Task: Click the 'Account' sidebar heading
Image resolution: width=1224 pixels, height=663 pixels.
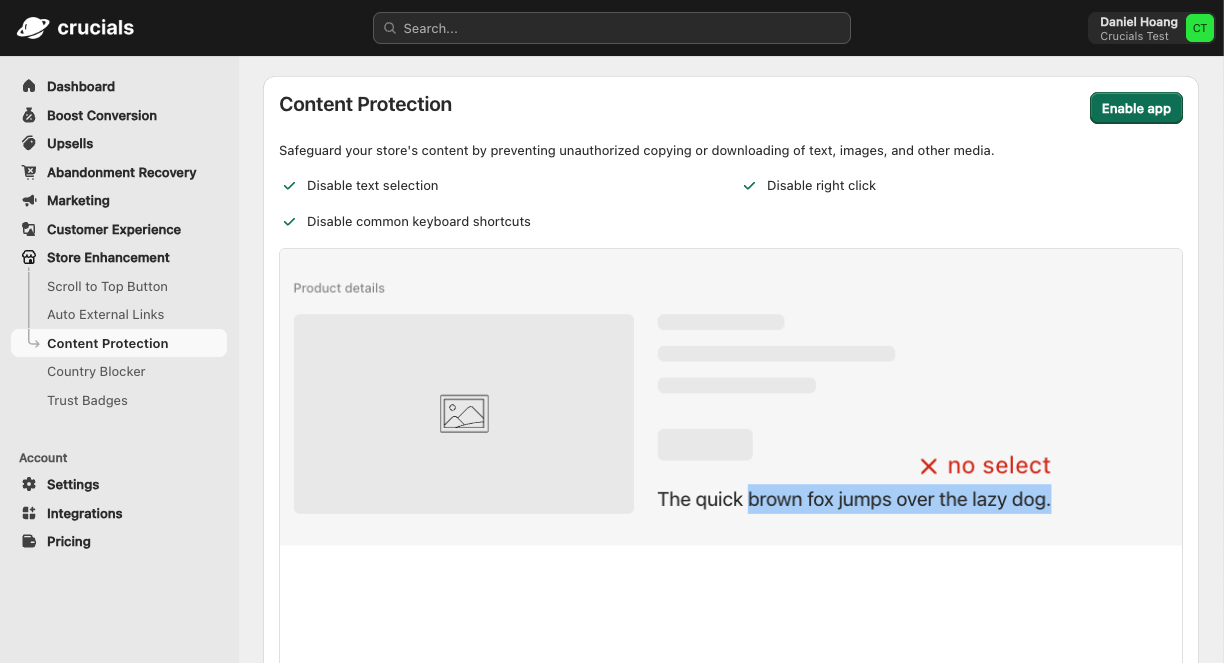Action: tap(43, 458)
